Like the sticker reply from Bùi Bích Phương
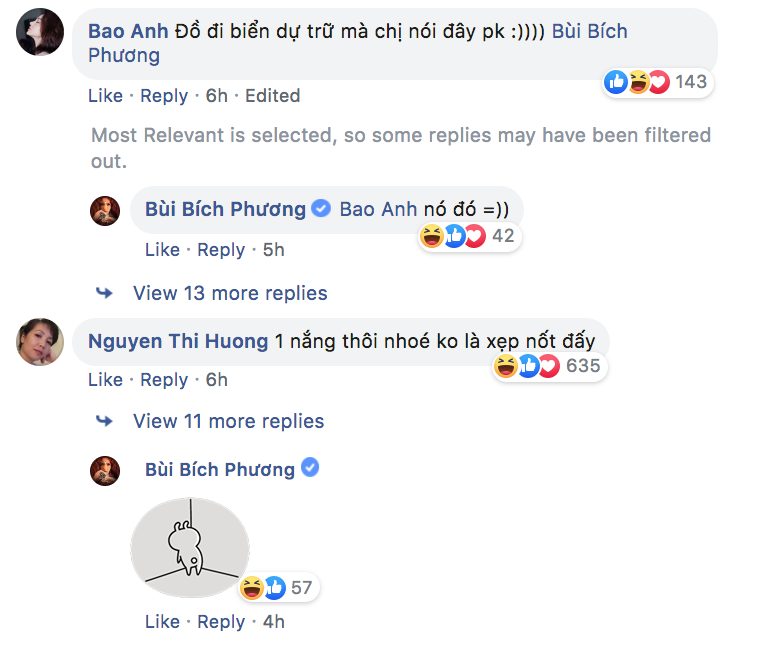This screenshot has width=764, height=648. coord(162,622)
